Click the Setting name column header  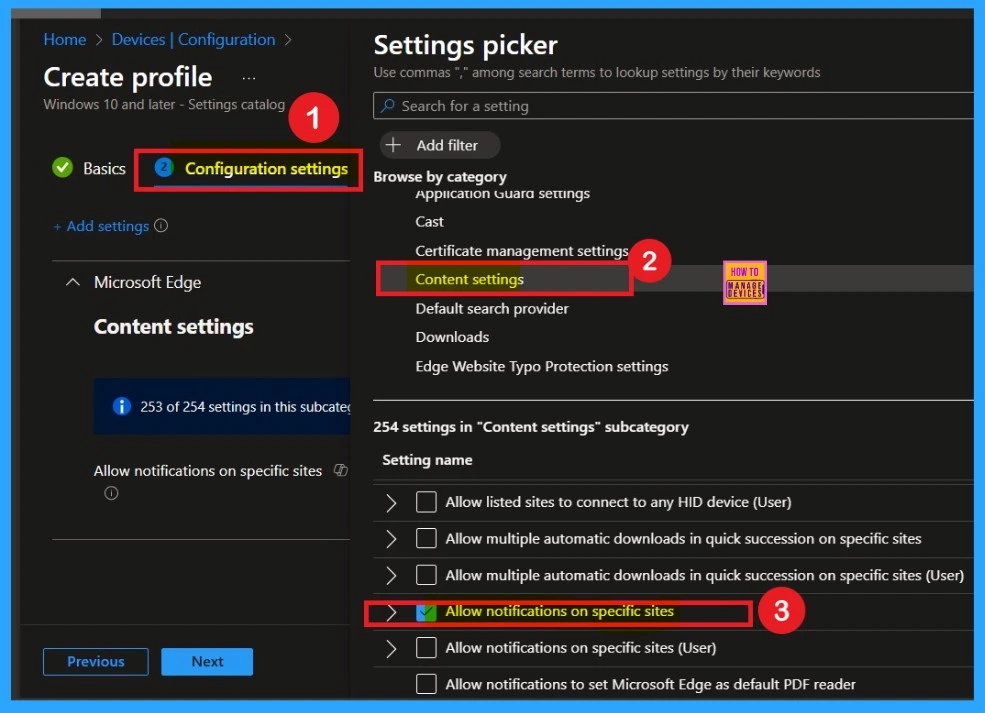point(427,460)
